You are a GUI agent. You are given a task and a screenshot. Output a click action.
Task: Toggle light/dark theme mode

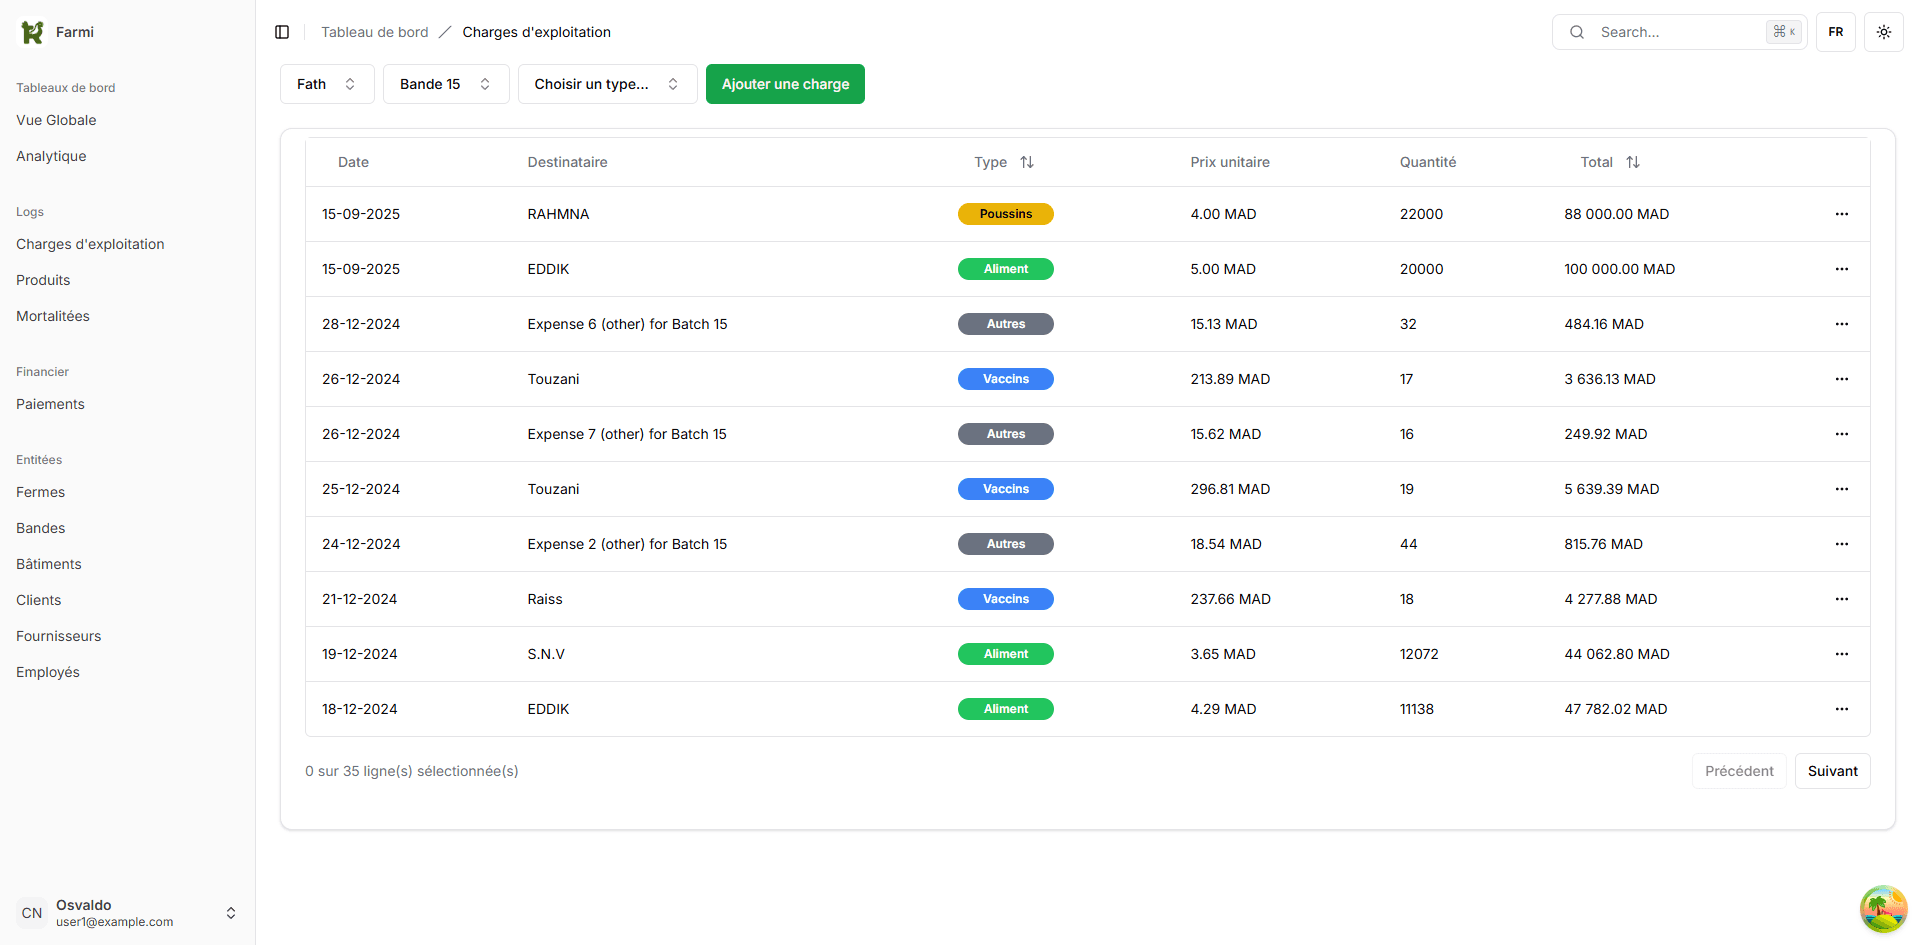1883,32
